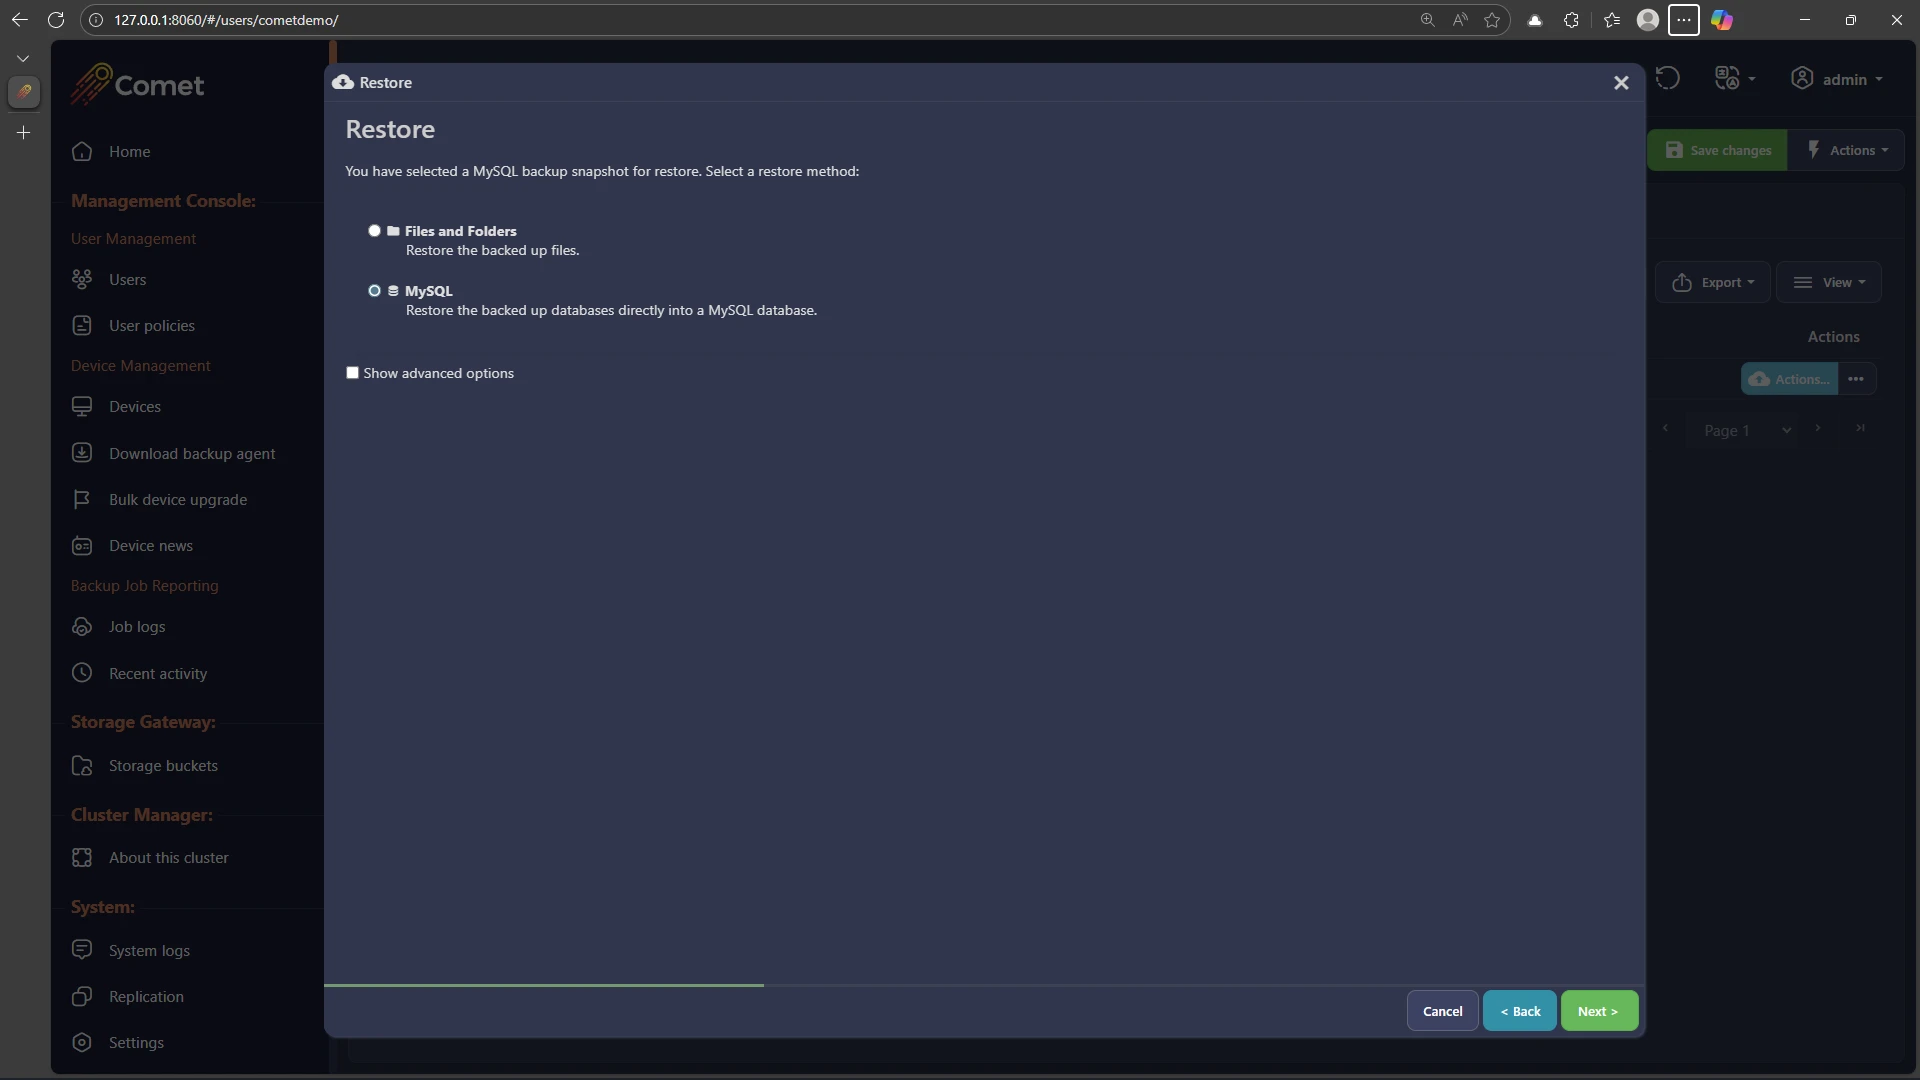This screenshot has height=1080, width=1920.
Task: Open the Copilot sidebar icon
Action: (1722, 20)
